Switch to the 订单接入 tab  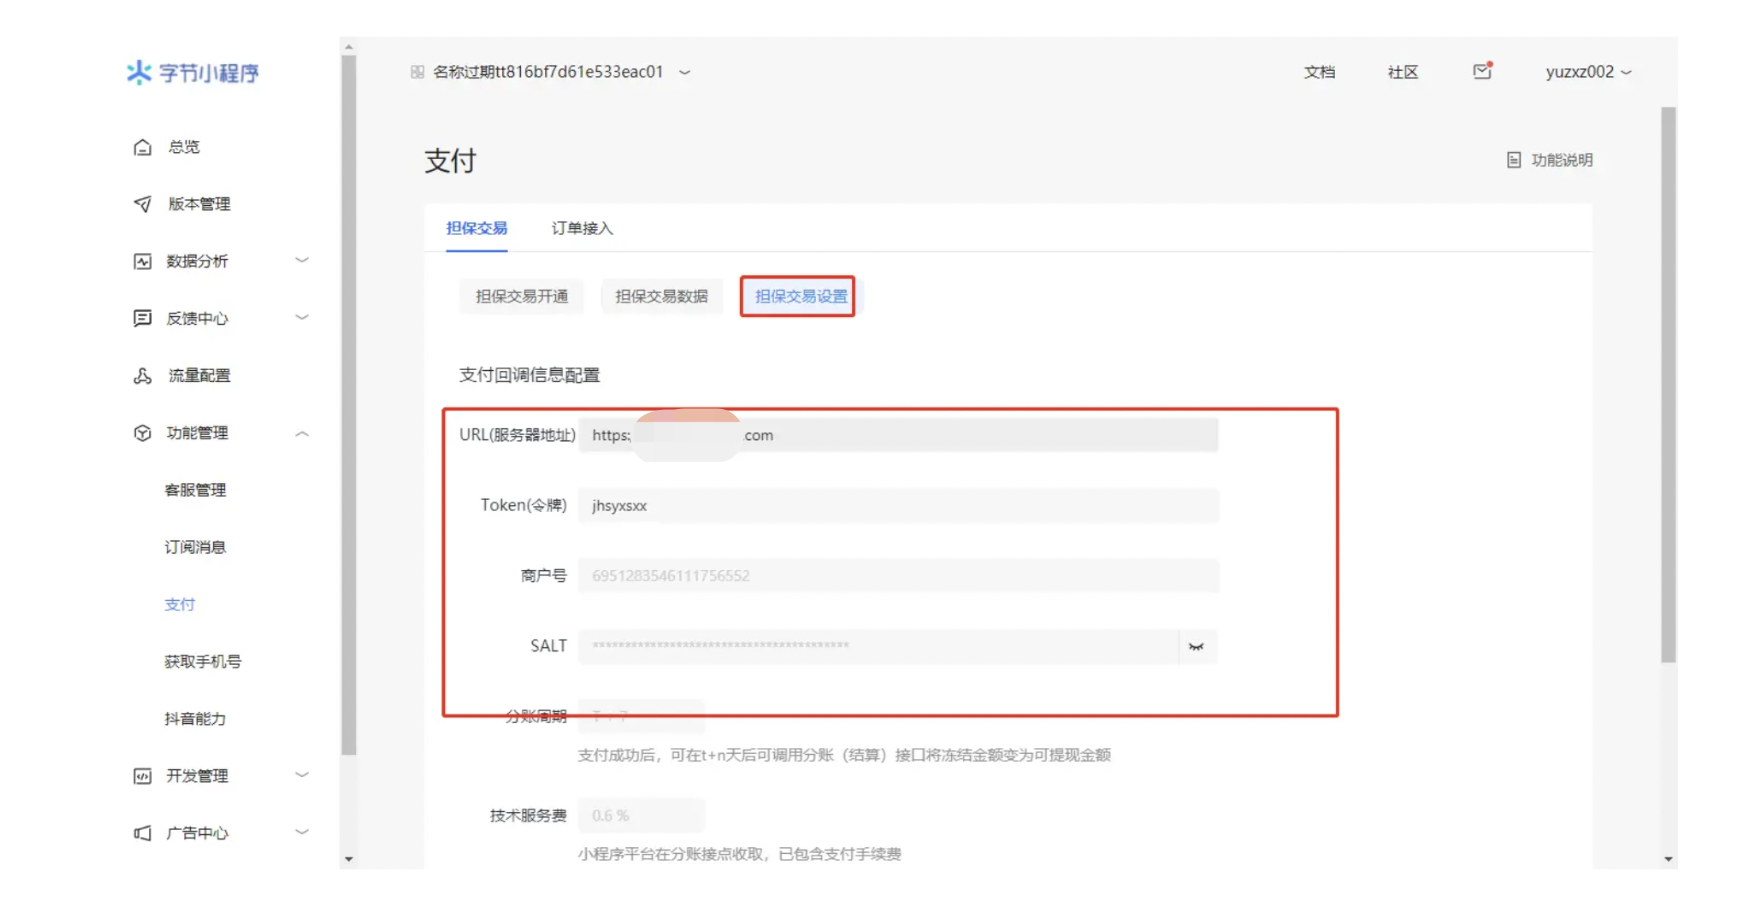coord(583,228)
